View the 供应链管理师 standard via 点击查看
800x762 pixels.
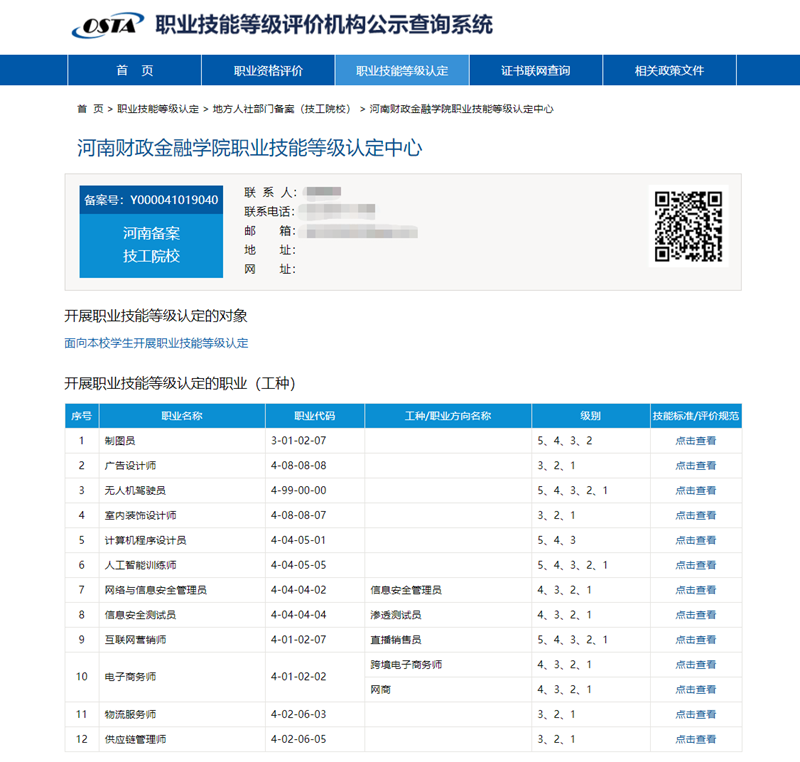(x=695, y=740)
